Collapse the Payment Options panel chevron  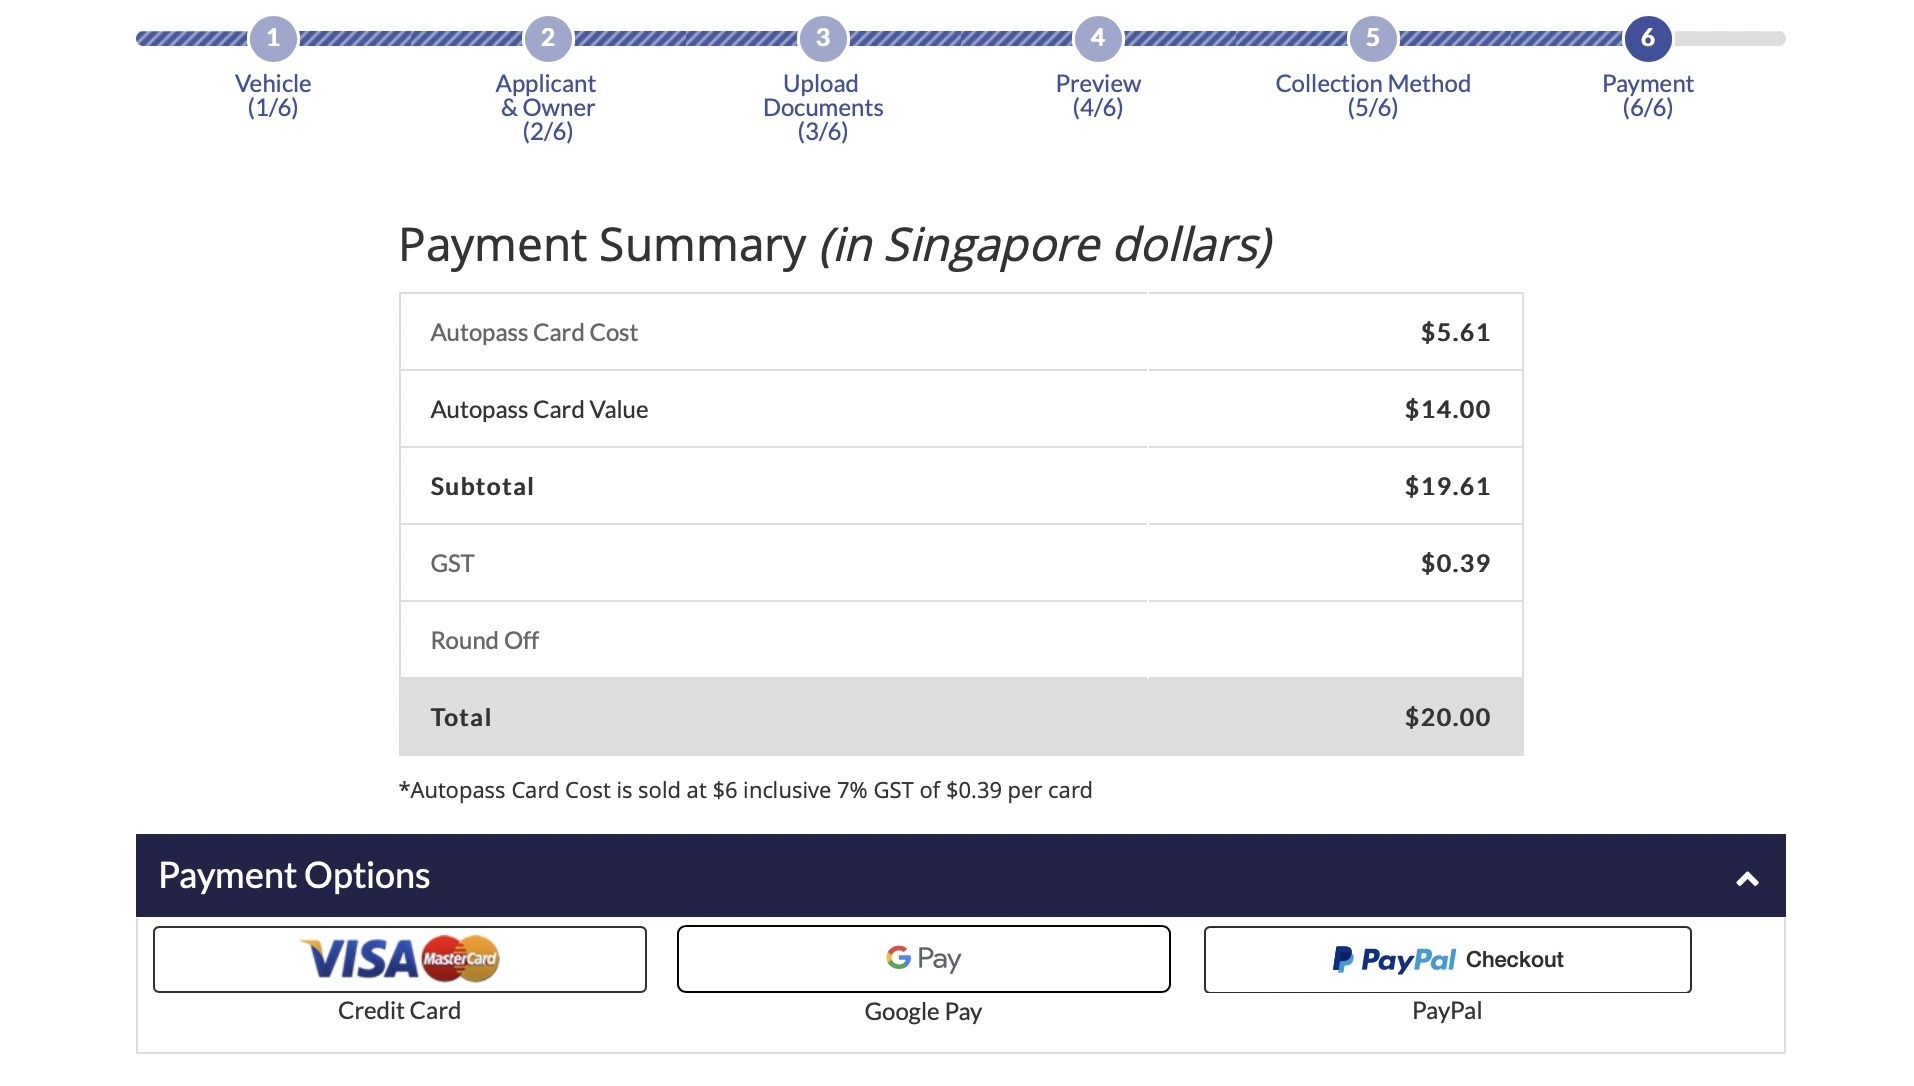click(x=1747, y=879)
